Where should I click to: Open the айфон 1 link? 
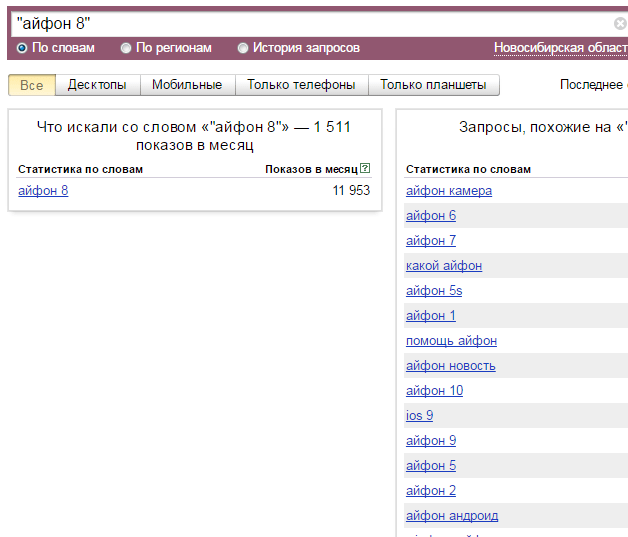[x=431, y=316]
